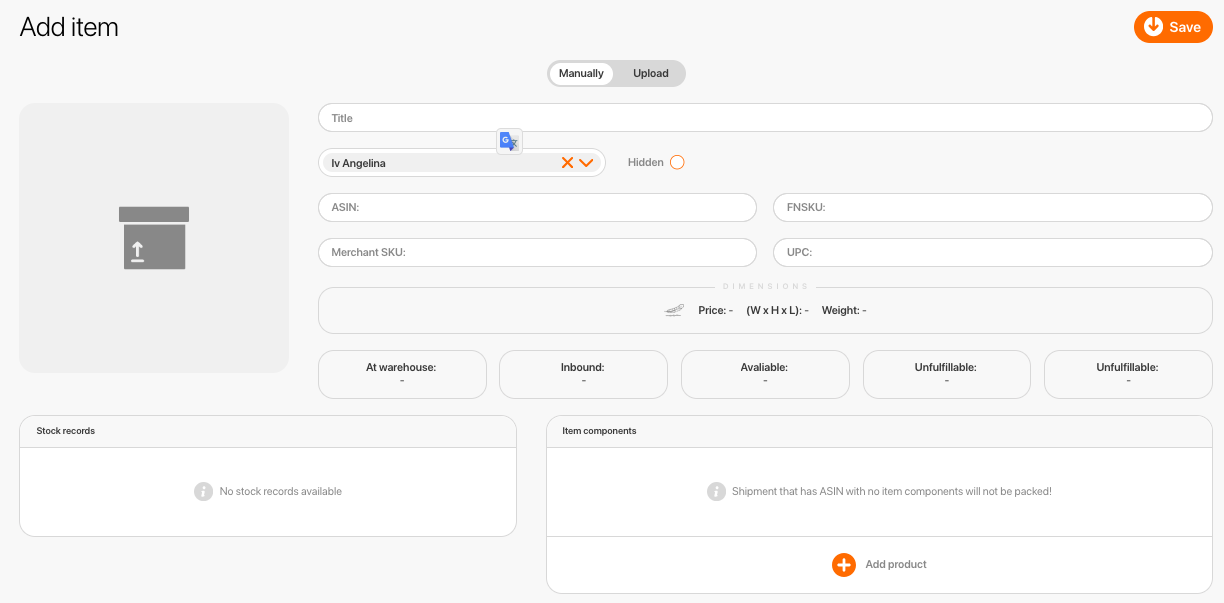The height and width of the screenshot is (603, 1224).
Task: Clear the Iv Angelina selection with X
Action: click(x=567, y=163)
